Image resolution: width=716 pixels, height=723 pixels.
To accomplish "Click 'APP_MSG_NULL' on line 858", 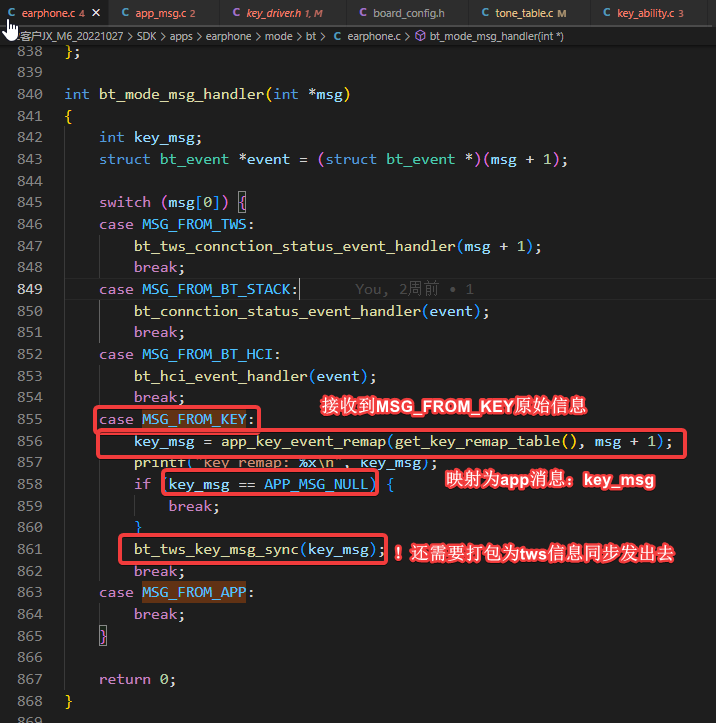I will pyautogui.click(x=316, y=484).
